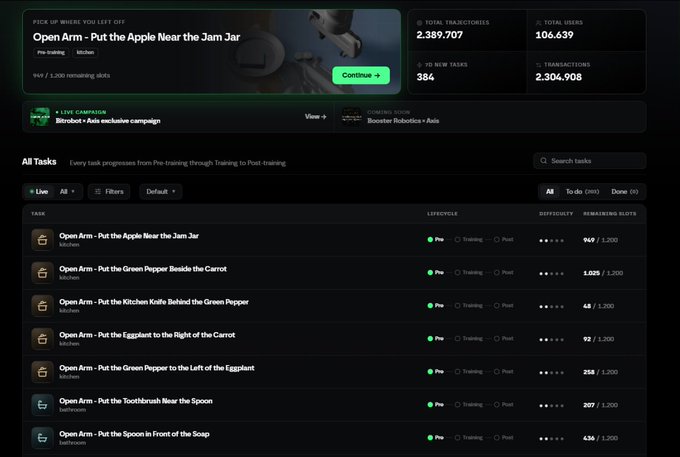680x457 pixels.
Task: Open task Put the Apple Near the Jam Jar row
Action: tap(334, 240)
